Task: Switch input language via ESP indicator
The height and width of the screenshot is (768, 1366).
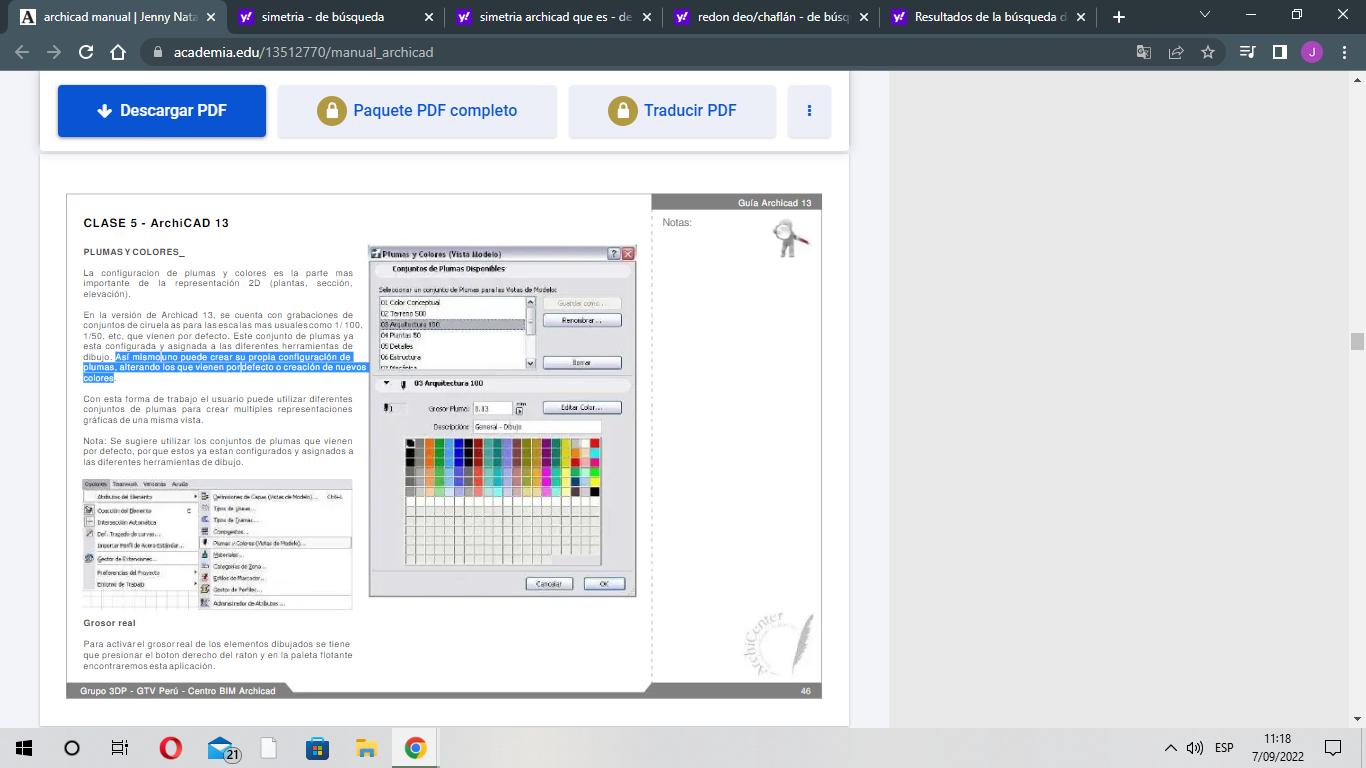Action: [x=1224, y=748]
